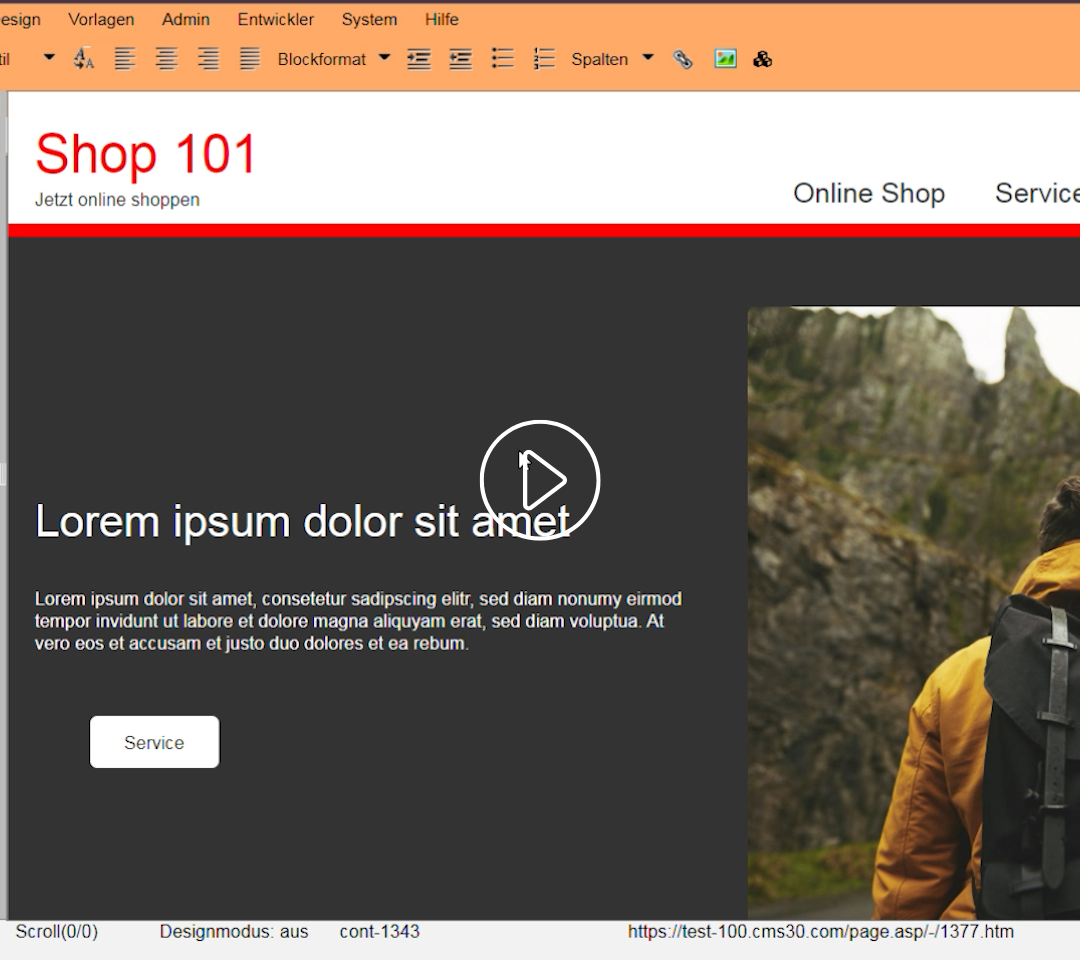Click the Lorem ipsum dolor sit amet heading
The height and width of the screenshot is (960, 1080).
point(302,521)
